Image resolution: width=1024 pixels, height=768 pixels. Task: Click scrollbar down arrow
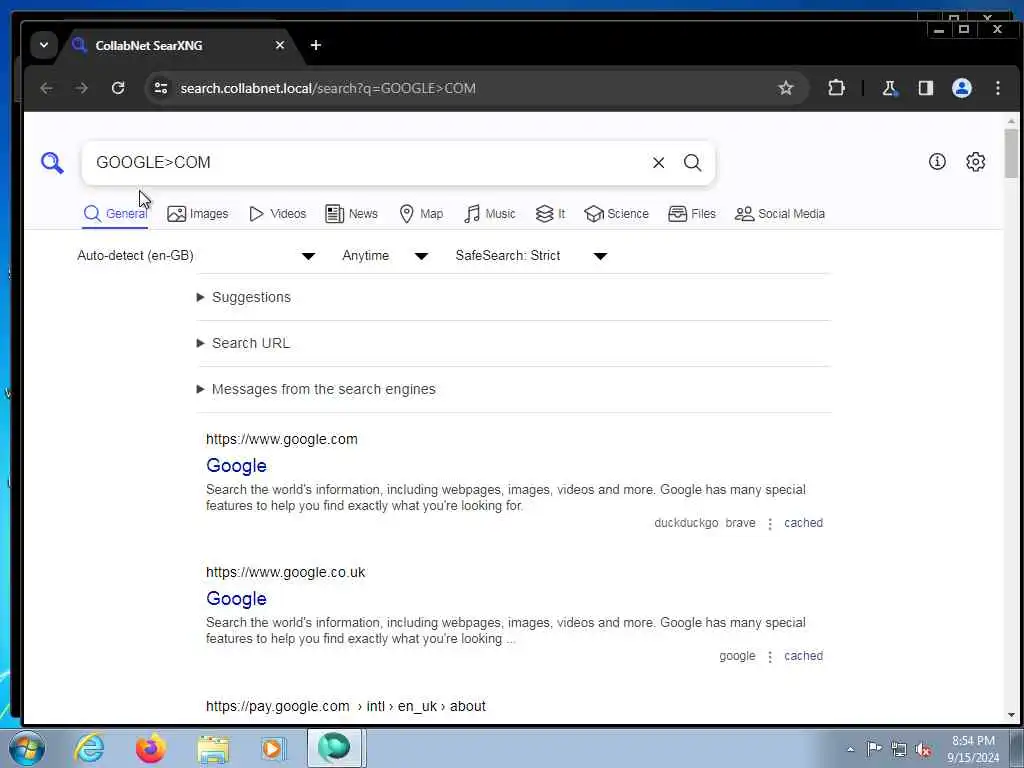tap(1012, 715)
